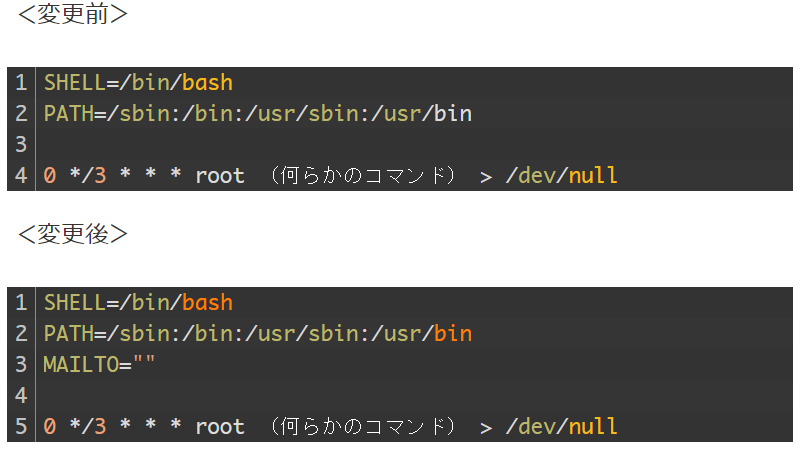Click the <変更前> heading text
Viewport: 811px width, 453px height.
tap(73, 16)
